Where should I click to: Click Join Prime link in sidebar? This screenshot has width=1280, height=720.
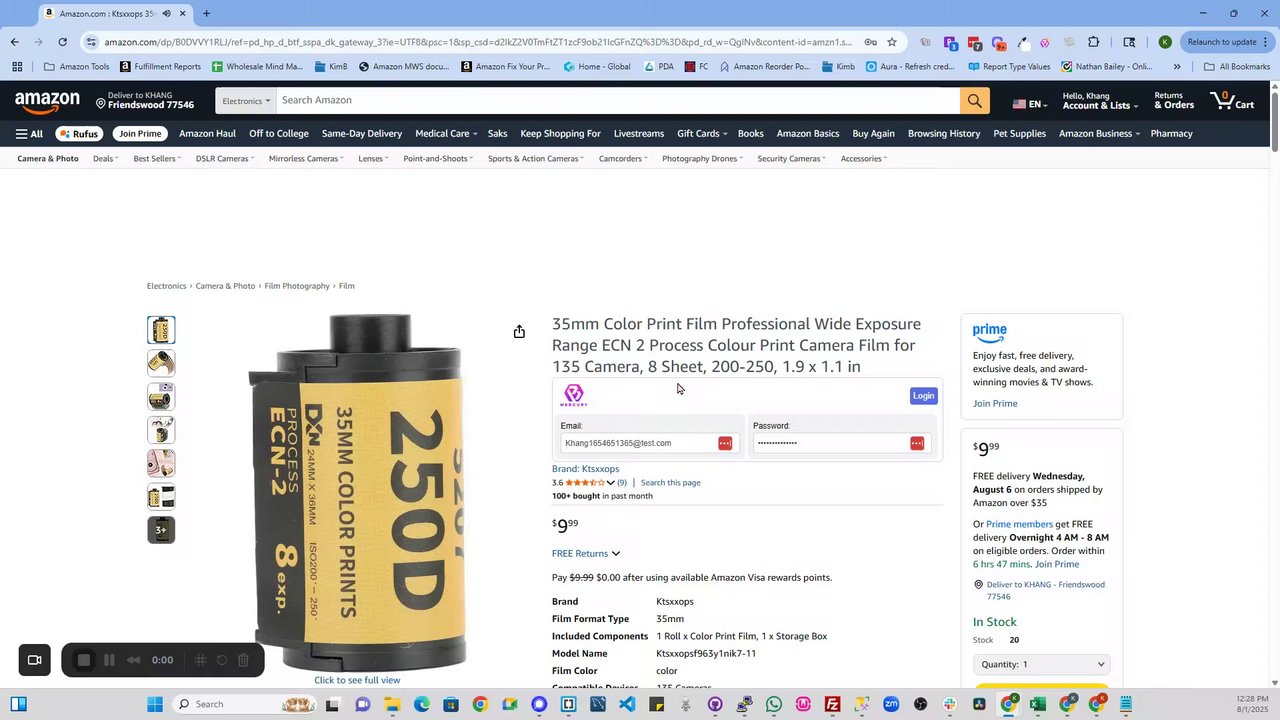click(995, 404)
